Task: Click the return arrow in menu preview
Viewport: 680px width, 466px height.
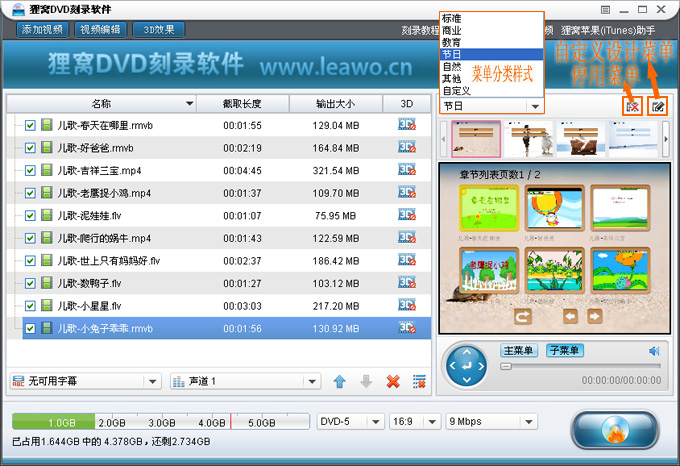Action: point(523,316)
